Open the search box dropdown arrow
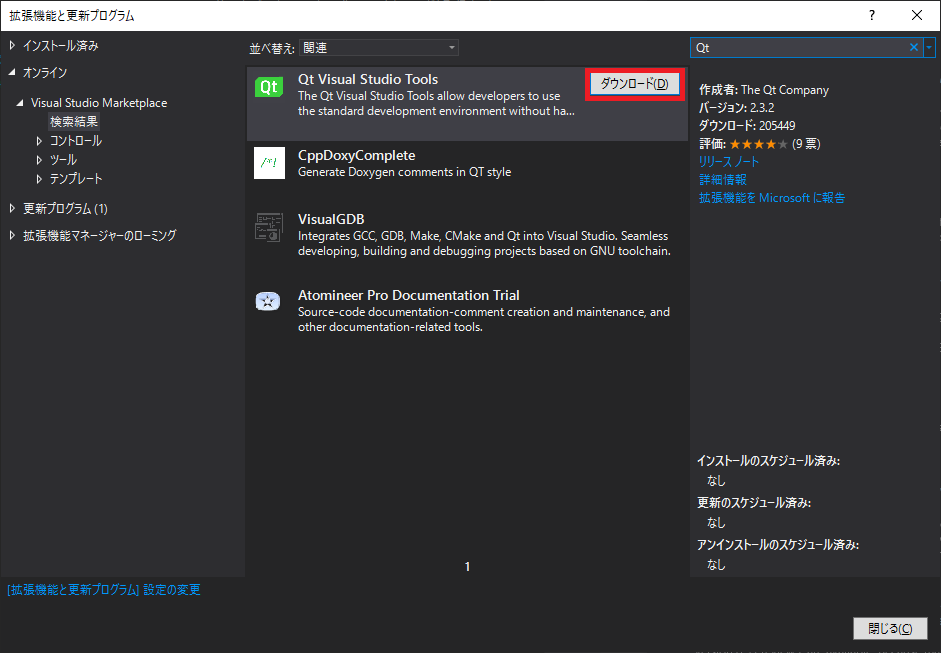 929,47
